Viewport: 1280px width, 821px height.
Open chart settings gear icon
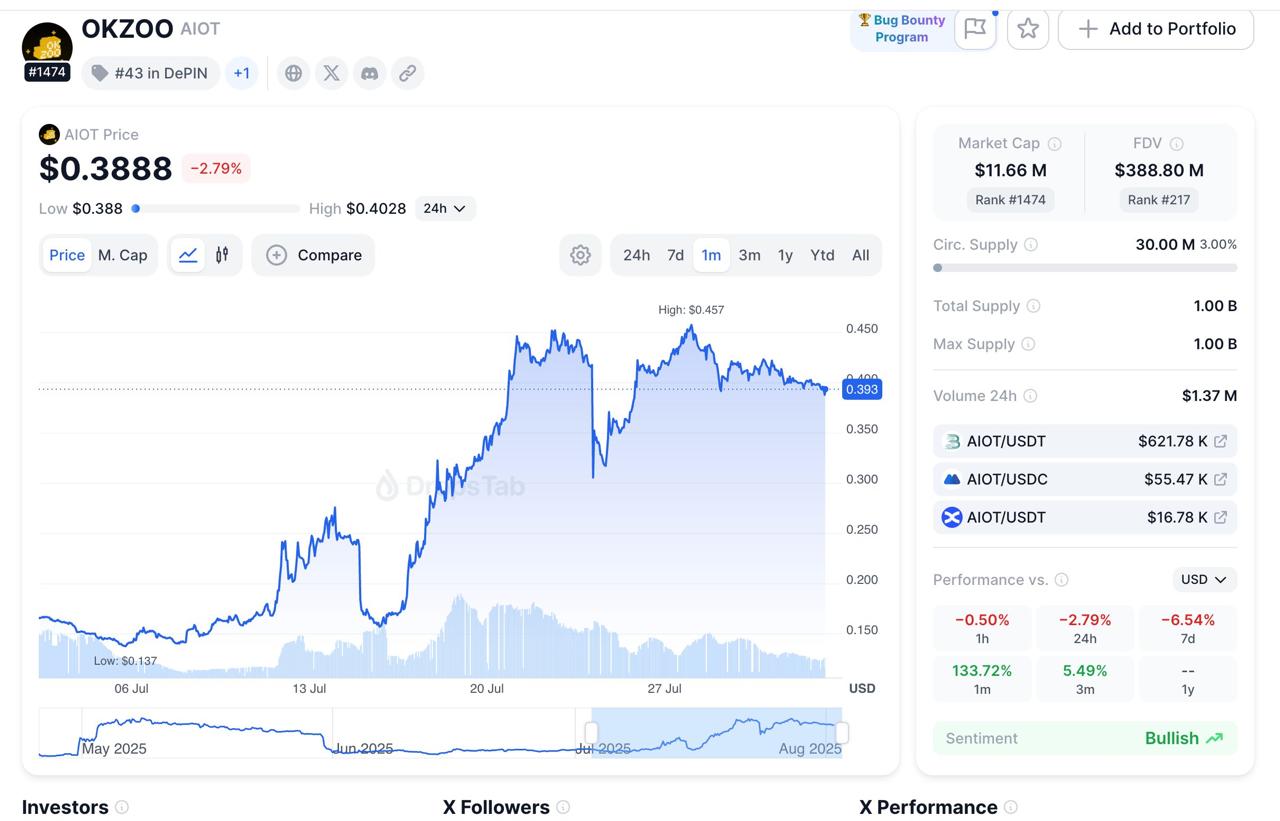(580, 255)
